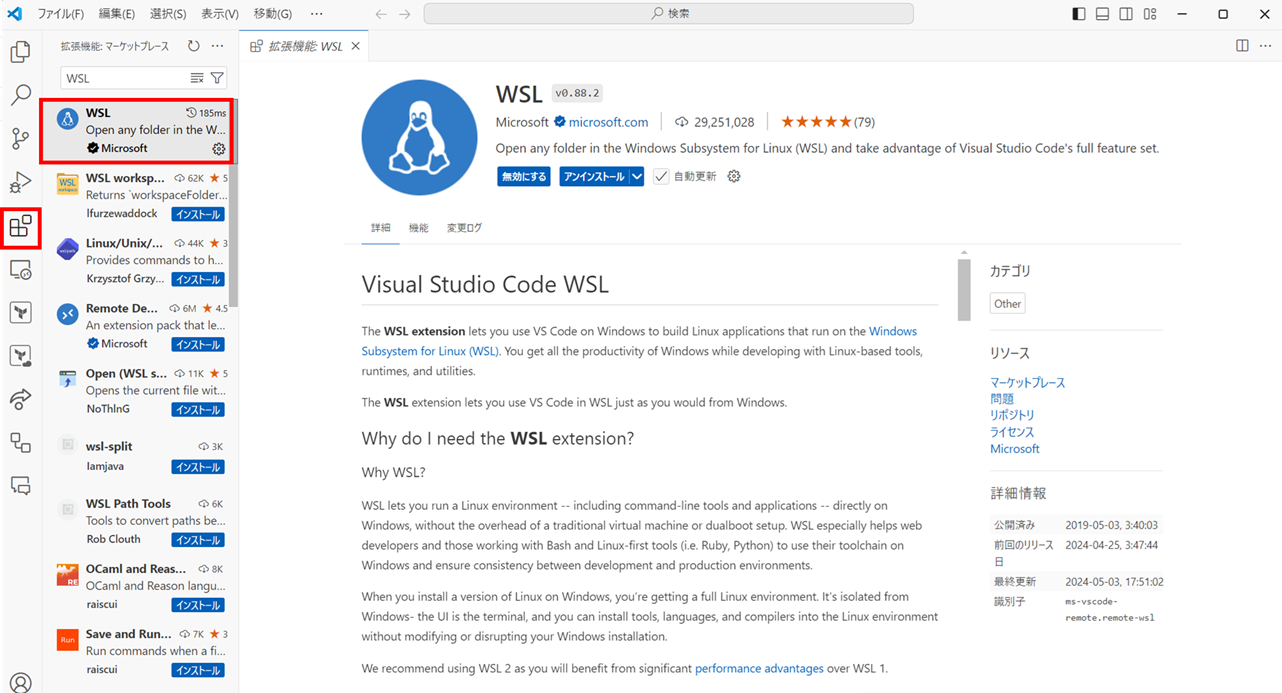Open extensions view more actions menu
The height and width of the screenshot is (693, 1282).
pyautogui.click(x=217, y=46)
